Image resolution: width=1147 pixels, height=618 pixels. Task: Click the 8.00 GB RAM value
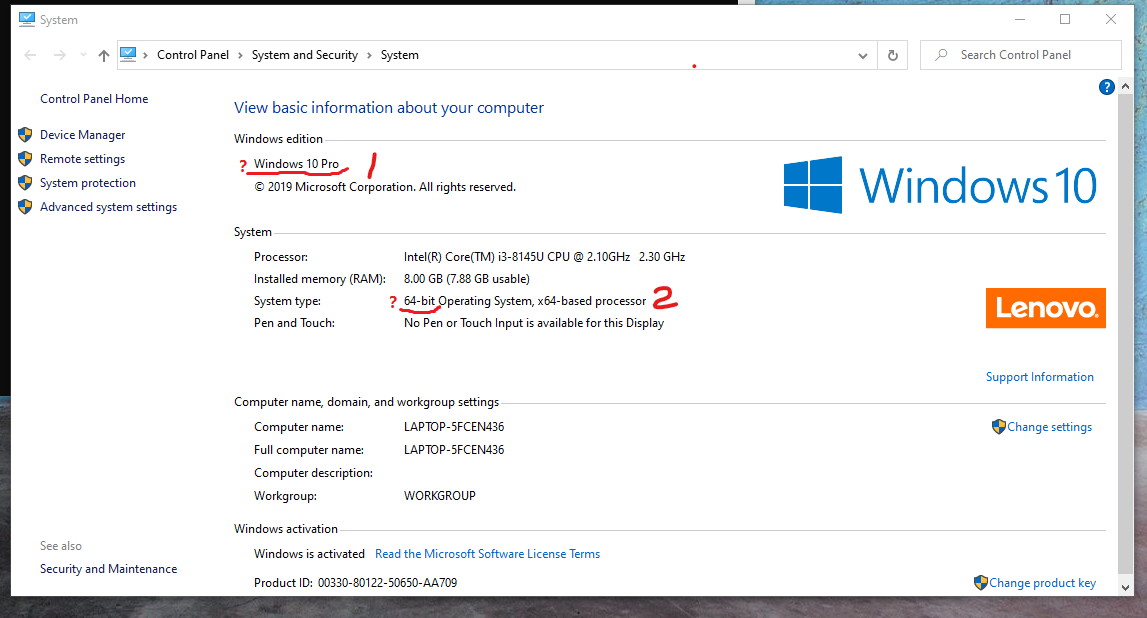pyautogui.click(x=467, y=279)
